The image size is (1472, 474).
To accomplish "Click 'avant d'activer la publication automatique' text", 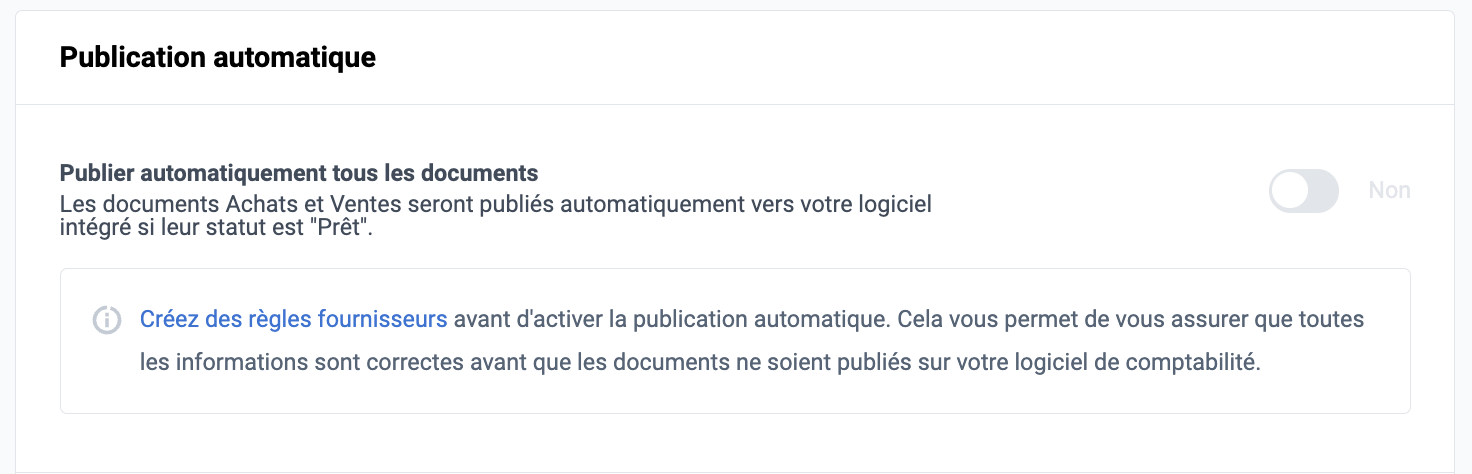I will (671, 320).
